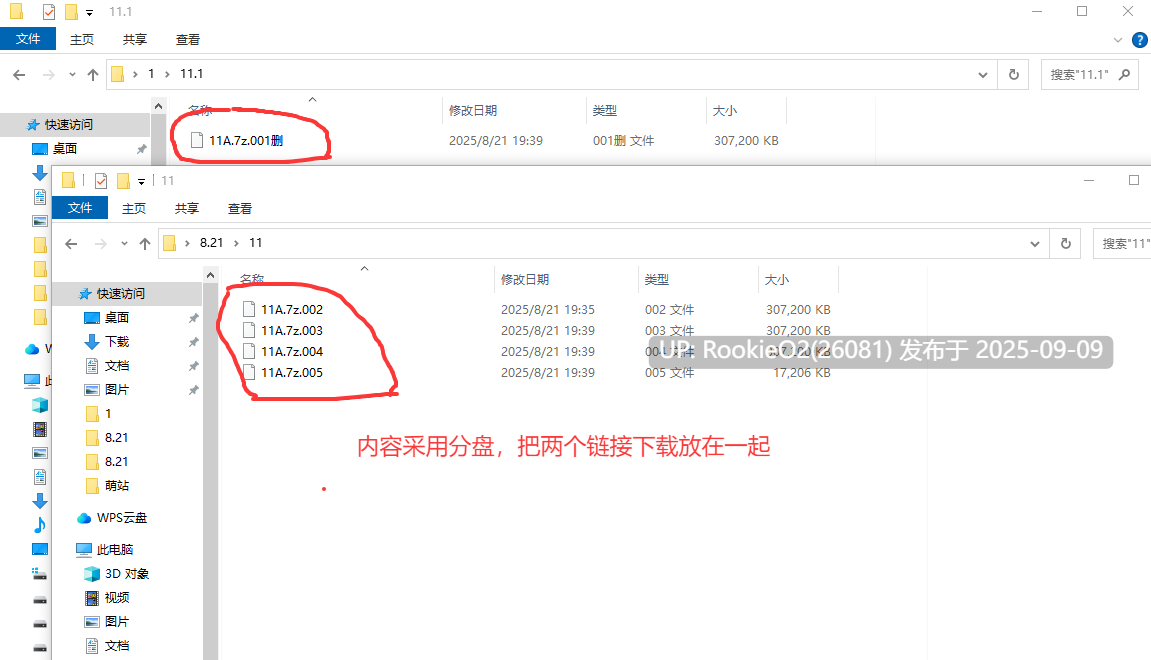Image resolution: width=1151 pixels, height=660 pixels.
Task: Sort by 大小 column in 11.1 window
Action: pos(725,111)
